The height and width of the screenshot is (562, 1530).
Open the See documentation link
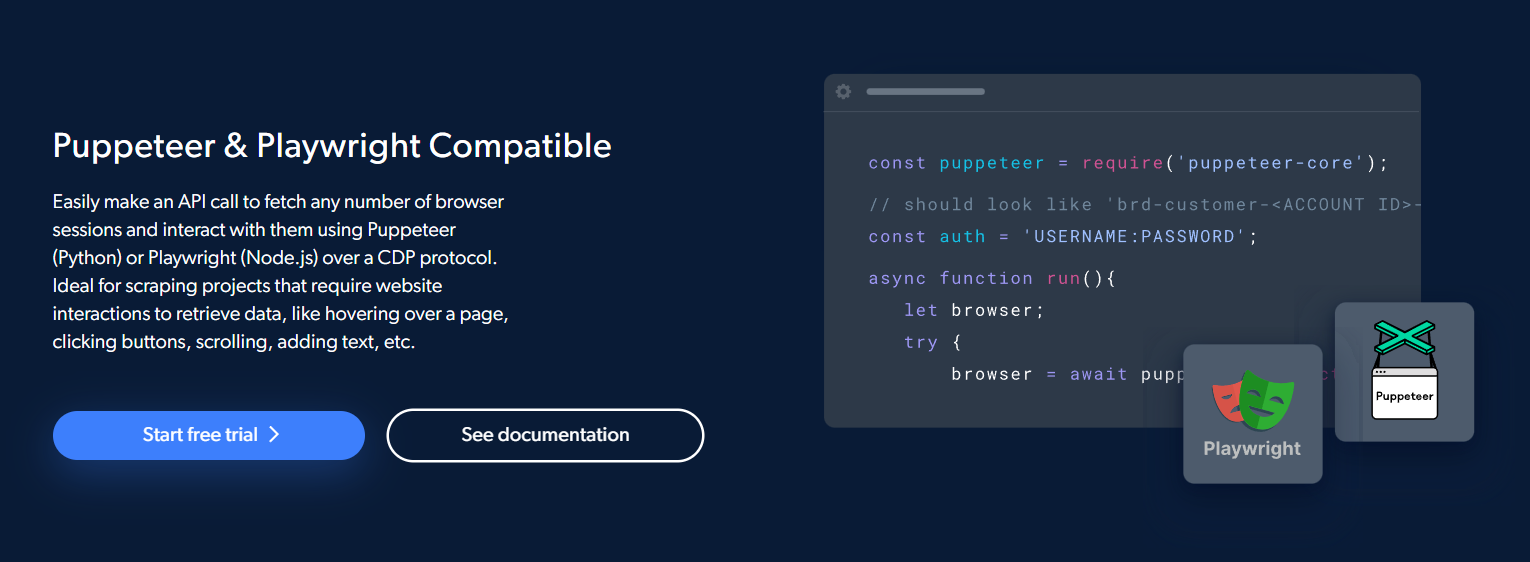(x=545, y=435)
